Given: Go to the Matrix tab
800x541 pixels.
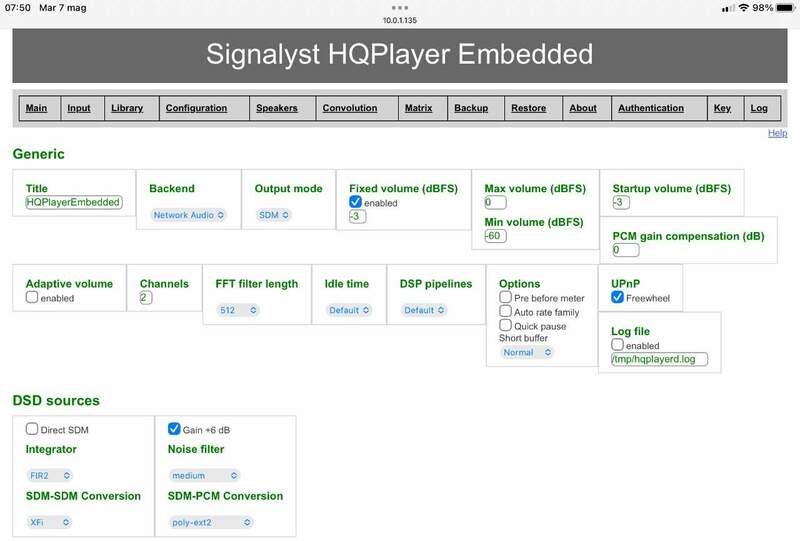Looking at the screenshot, I should click(418, 108).
